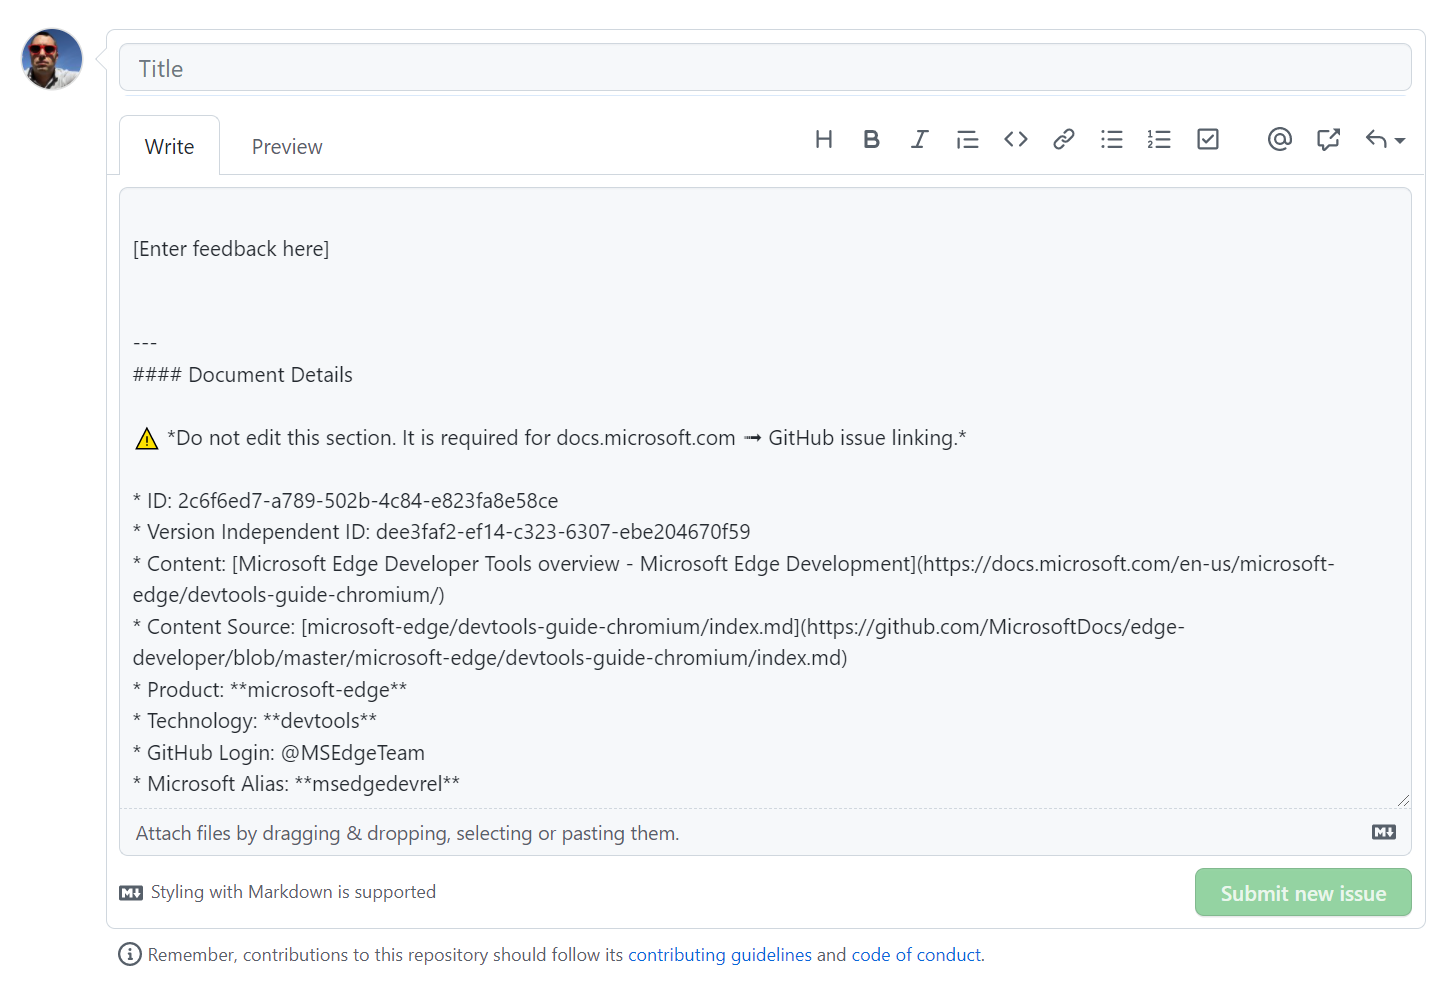Image resolution: width=1438 pixels, height=1006 pixels.
Task: Reference an issue or pull request
Action: click(x=1328, y=139)
